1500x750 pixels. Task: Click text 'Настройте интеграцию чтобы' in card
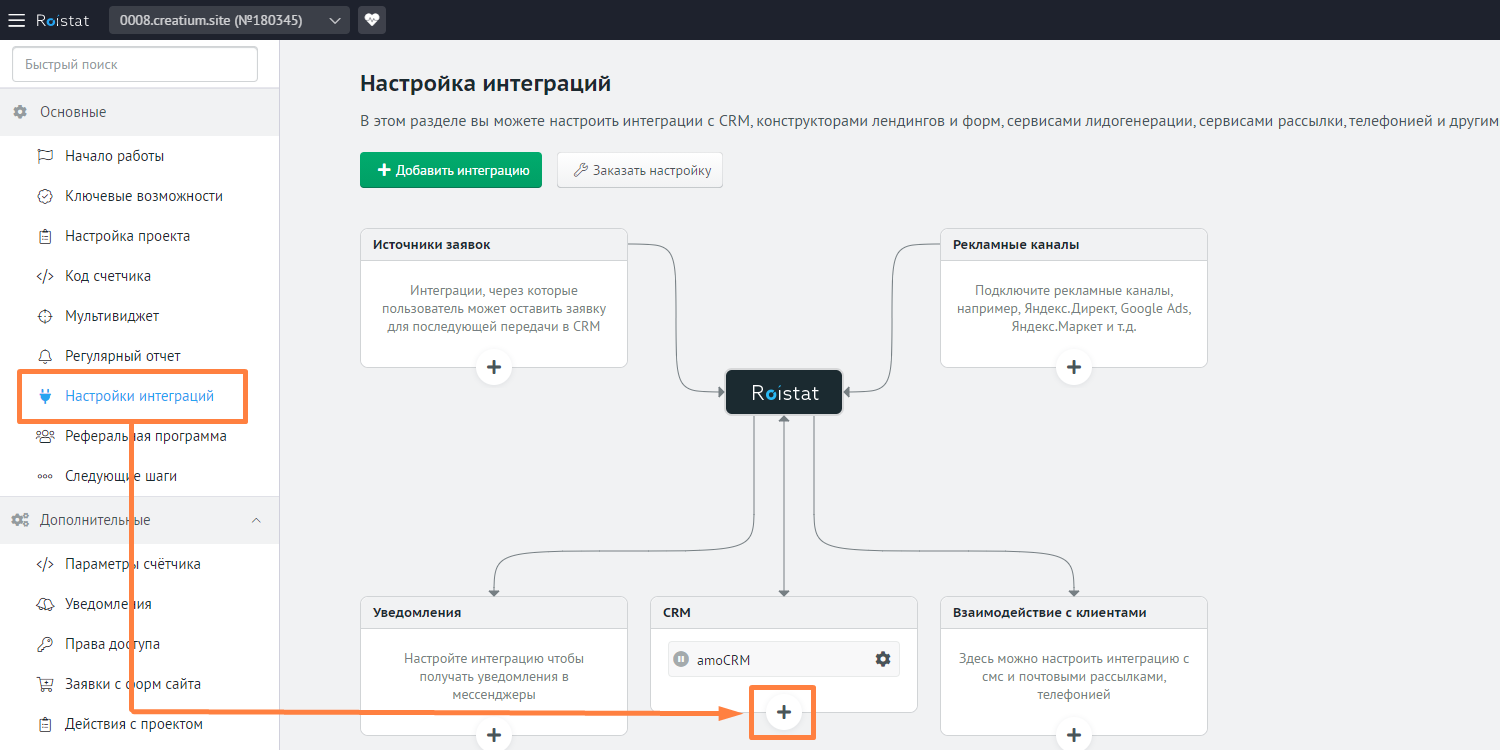(x=494, y=658)
